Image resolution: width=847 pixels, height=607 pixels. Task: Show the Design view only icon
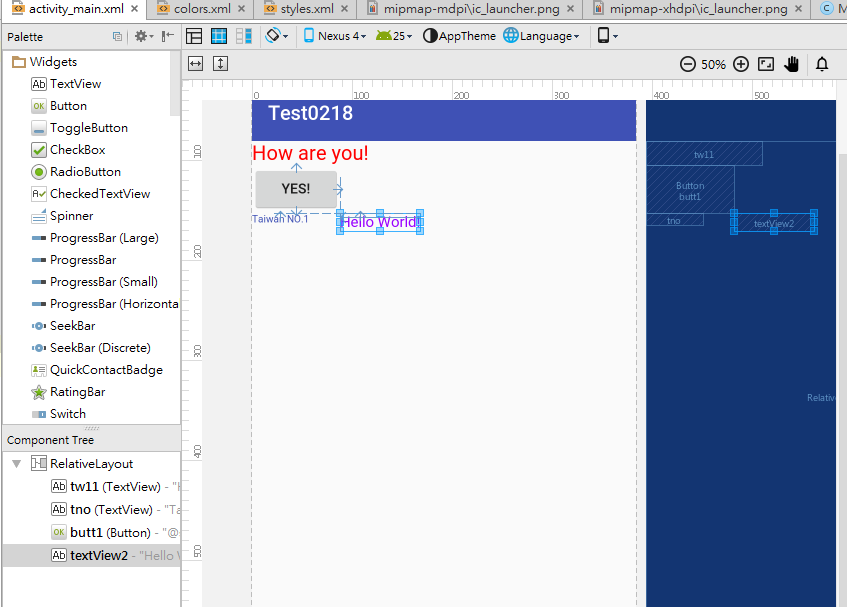pos(194,36)
